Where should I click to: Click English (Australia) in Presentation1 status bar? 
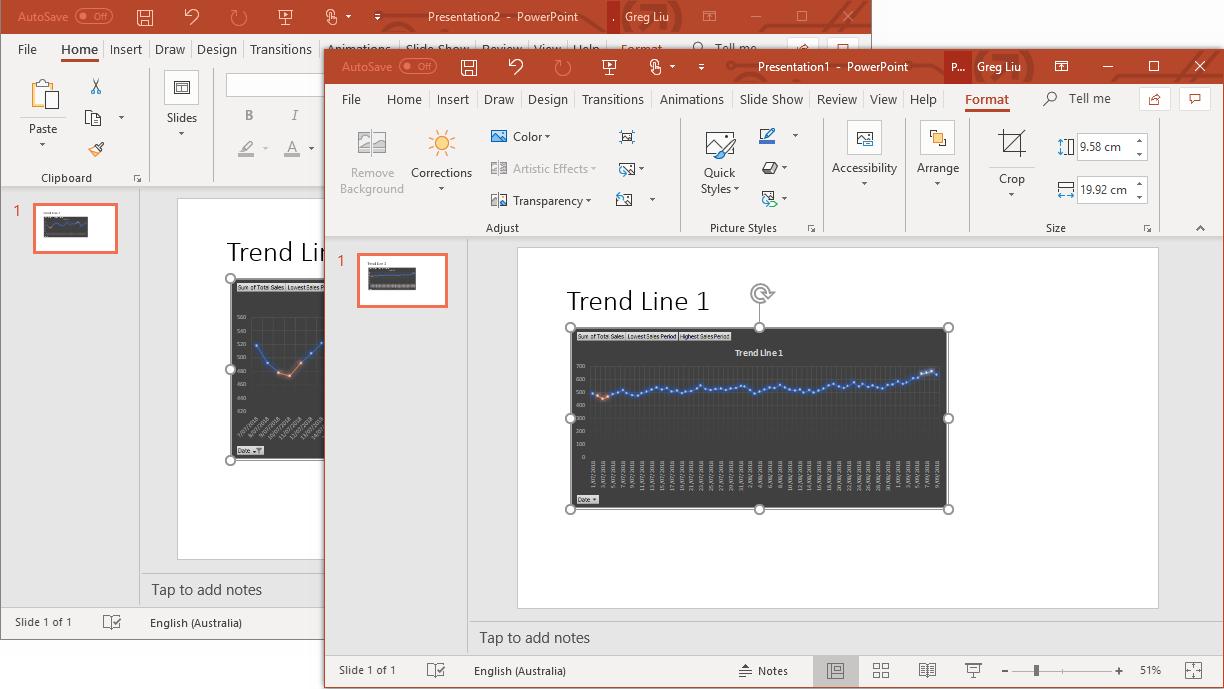(520, 670)
